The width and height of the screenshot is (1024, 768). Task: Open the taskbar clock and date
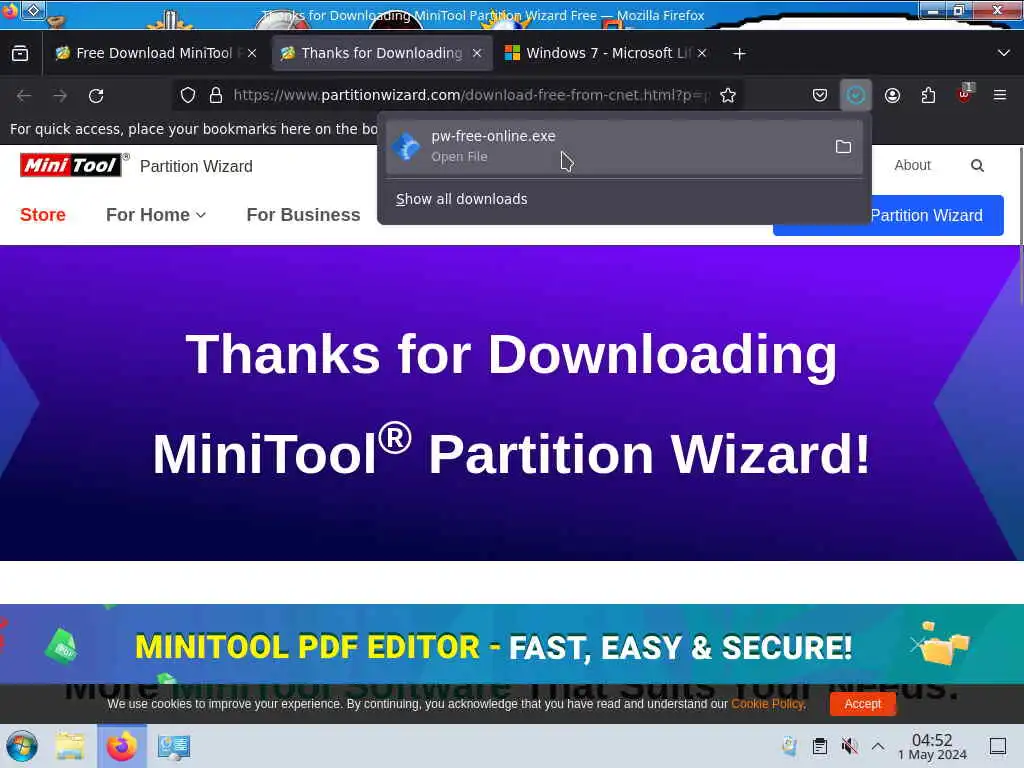click(932, 746)
